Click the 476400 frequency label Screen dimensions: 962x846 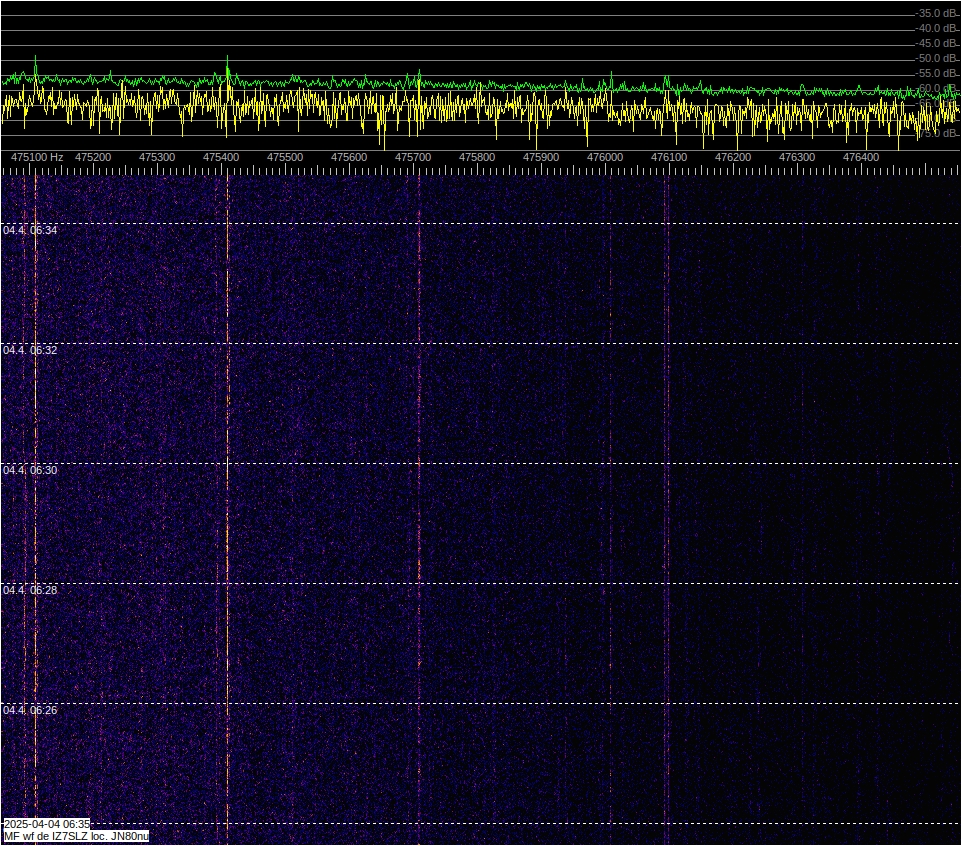point(861,157)
